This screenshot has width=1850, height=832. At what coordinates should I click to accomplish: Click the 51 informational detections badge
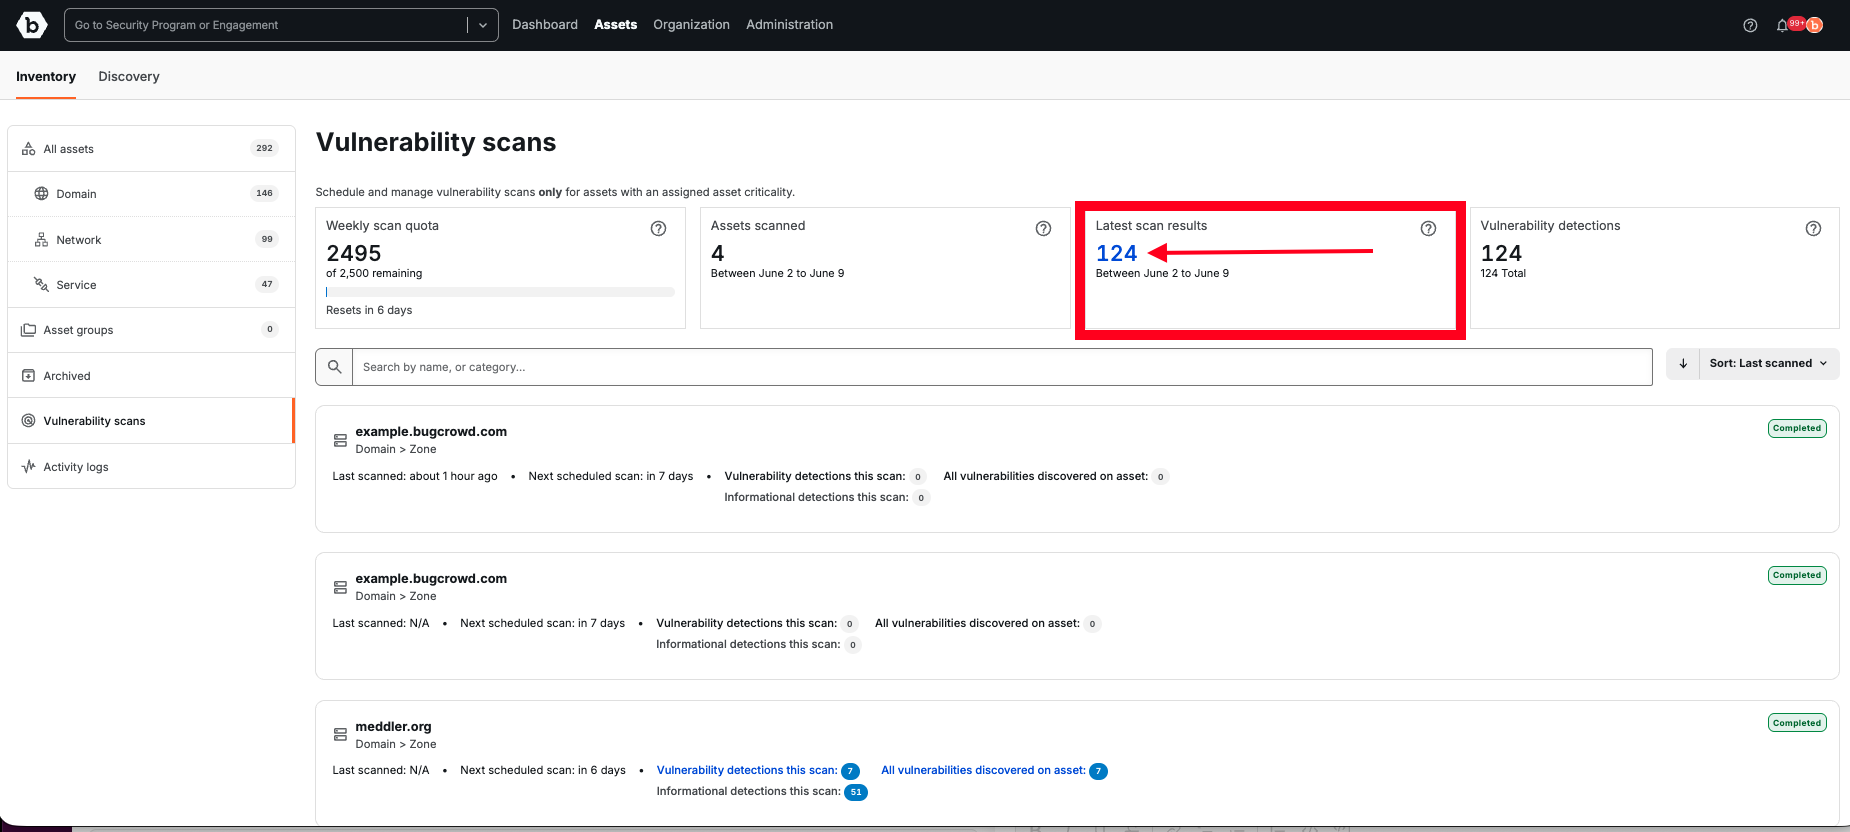pos(856,792)
